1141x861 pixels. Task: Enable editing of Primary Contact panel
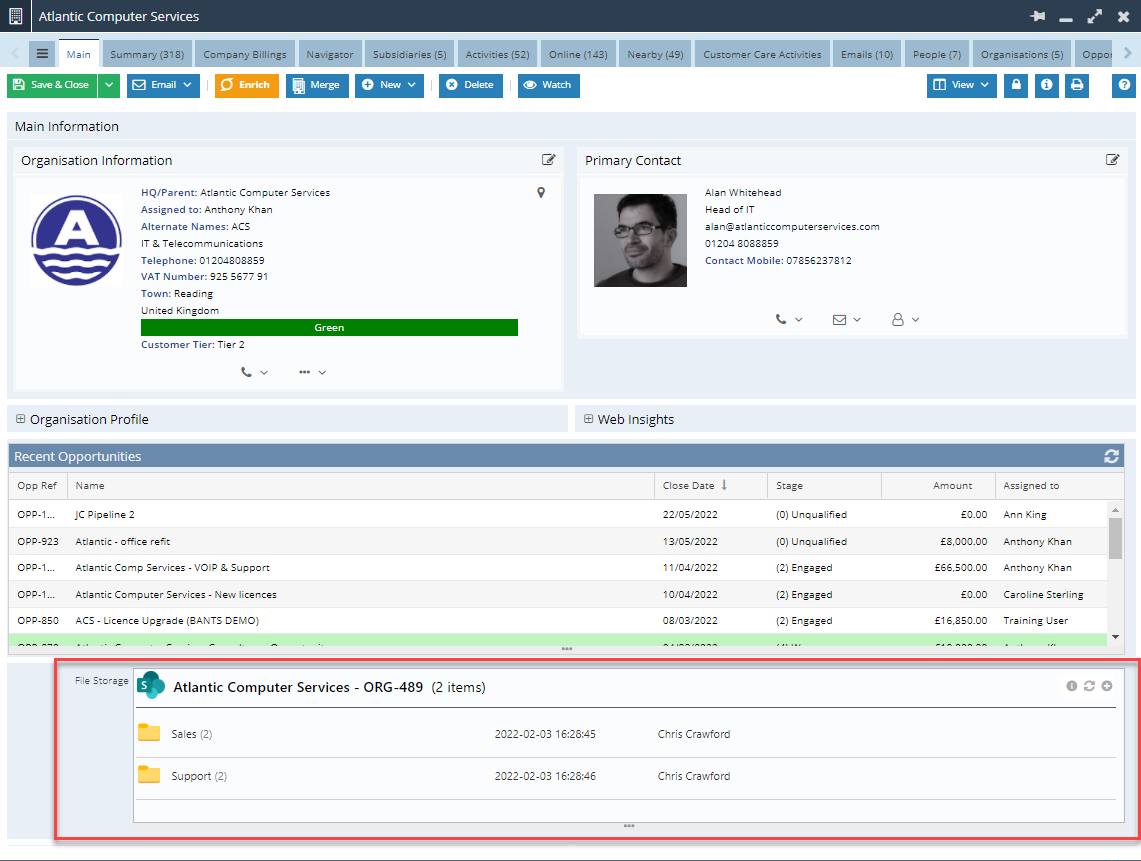1112,159
